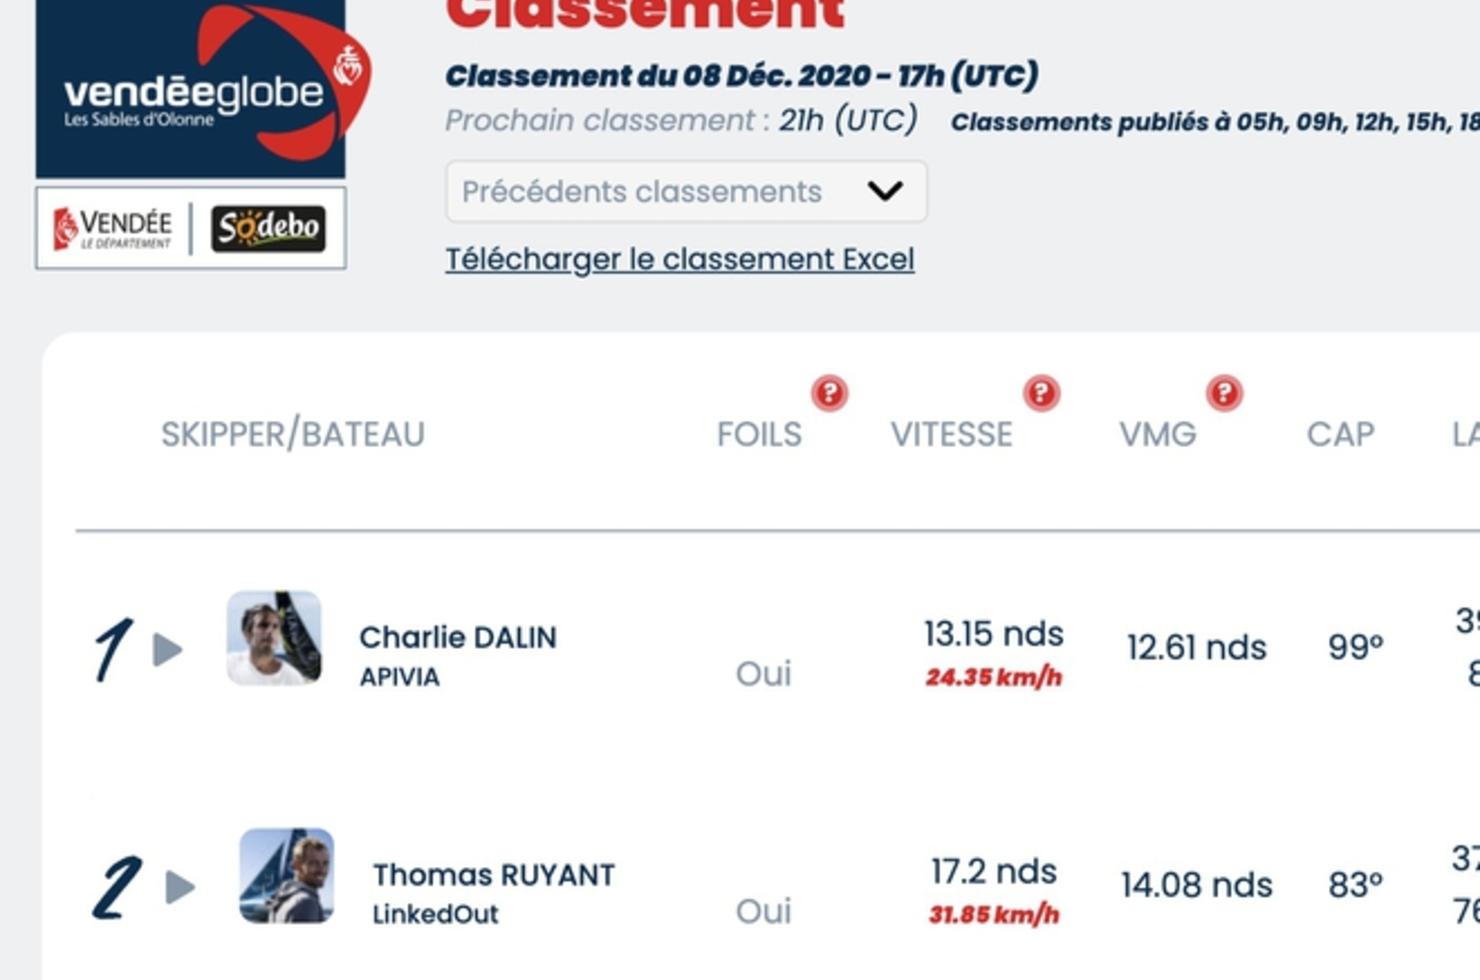Viewport: 1480px width, 980px height.
Task: Open Thomas RUYANT's profile photo
Action: pyautogui.click(x=287, y=875)
